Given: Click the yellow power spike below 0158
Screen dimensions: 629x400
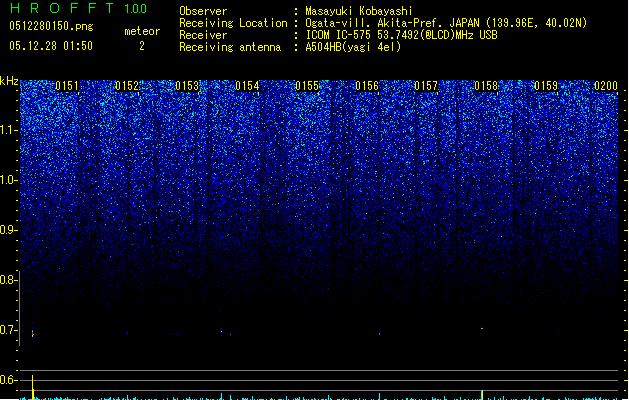Looking at the screenshot, I should click(x=482, y=395).
